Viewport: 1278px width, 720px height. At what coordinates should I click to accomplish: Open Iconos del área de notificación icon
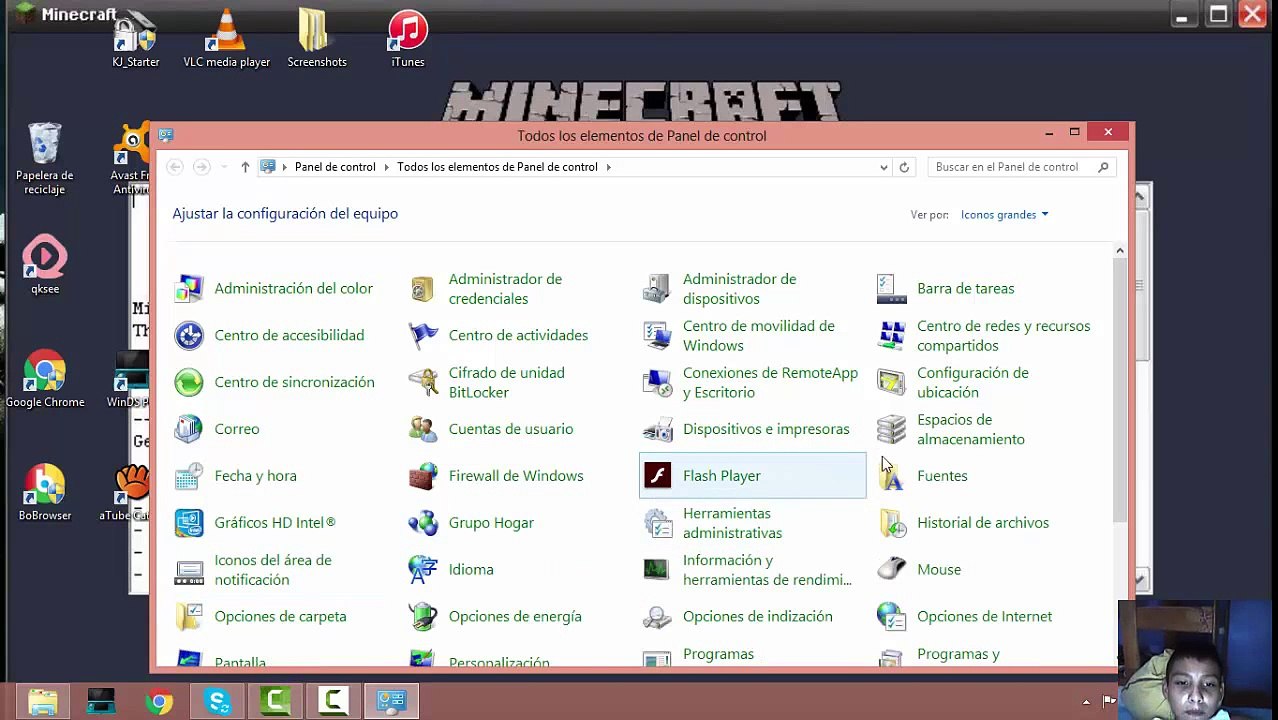pos(188,569)
